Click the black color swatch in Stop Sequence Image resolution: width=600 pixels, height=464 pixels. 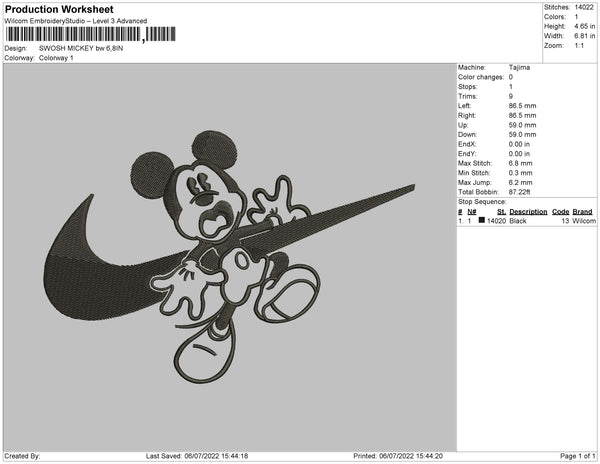click(x=482, y=220)
